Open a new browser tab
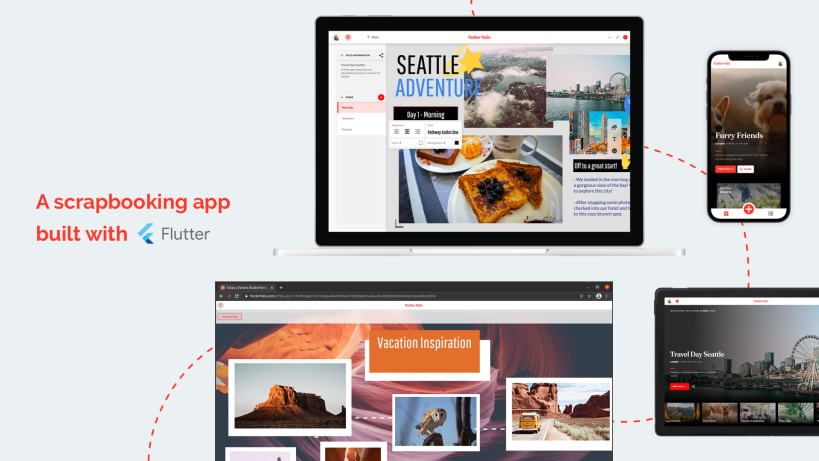Screen dimensions: 819x461 [281, 288]
